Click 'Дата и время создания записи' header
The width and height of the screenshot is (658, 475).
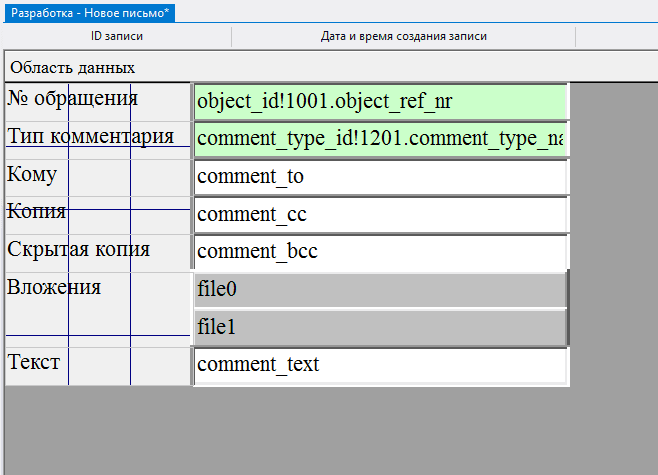pyautogui.click(x=403, y=36)
